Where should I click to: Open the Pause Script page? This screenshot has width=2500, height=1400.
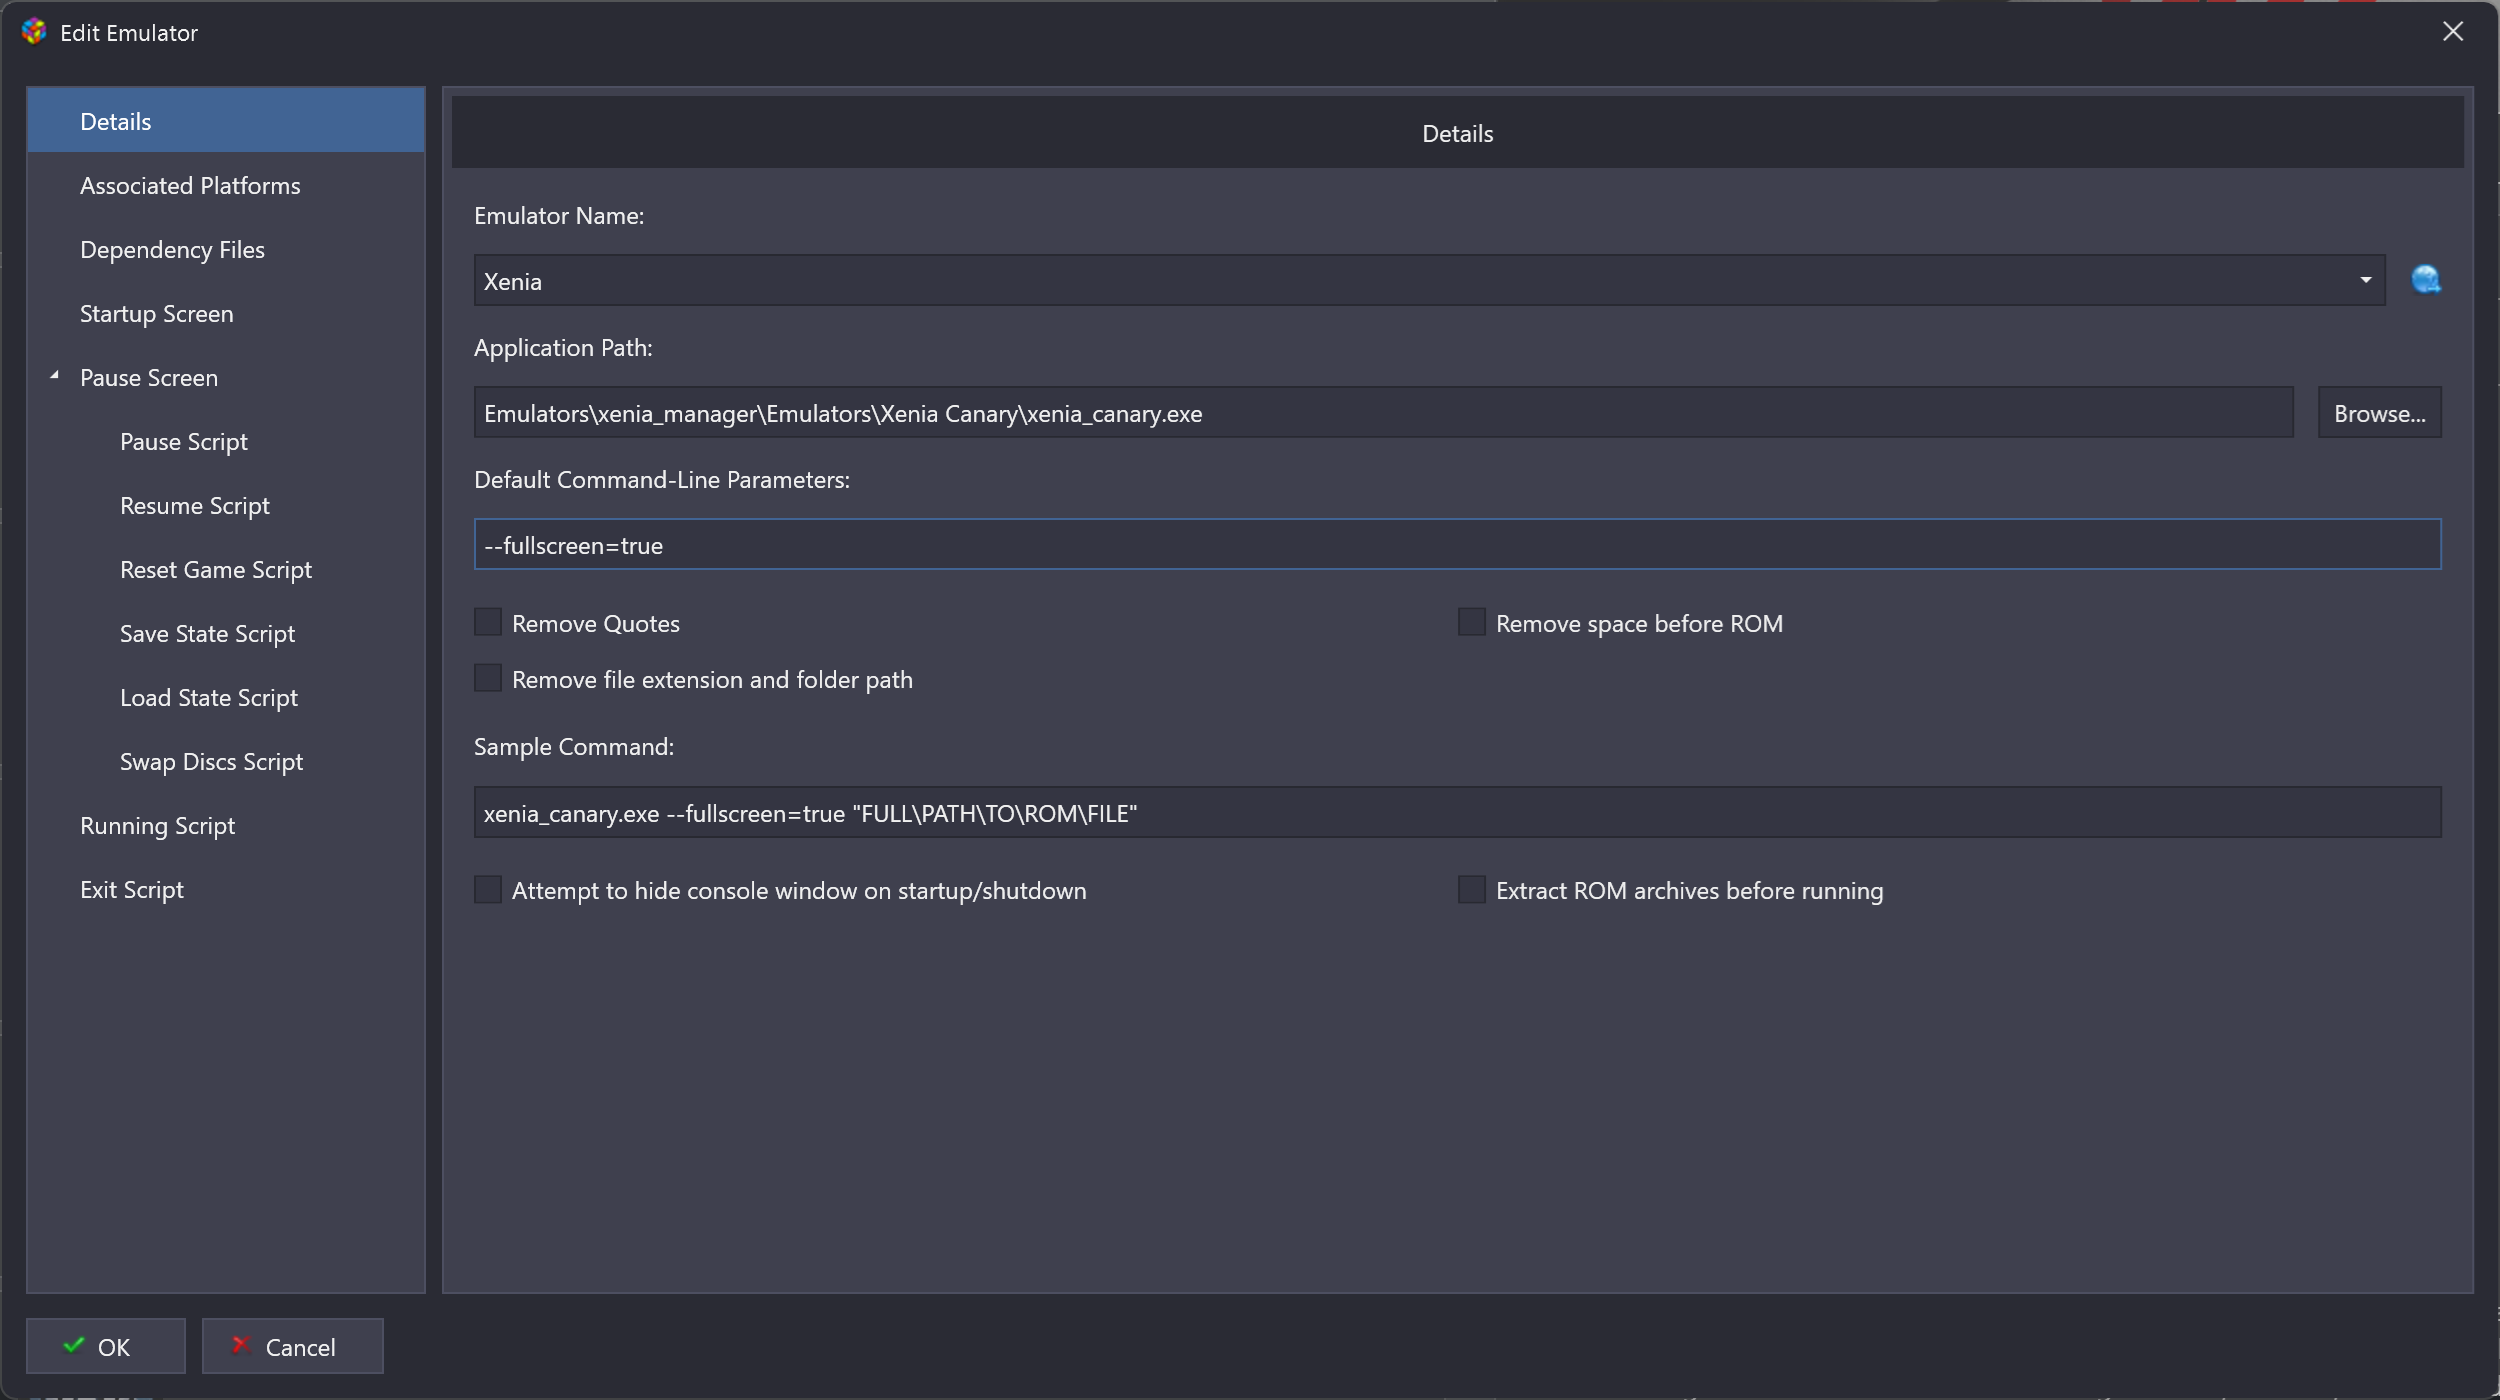pyautogui.click(x=226, y=441)
